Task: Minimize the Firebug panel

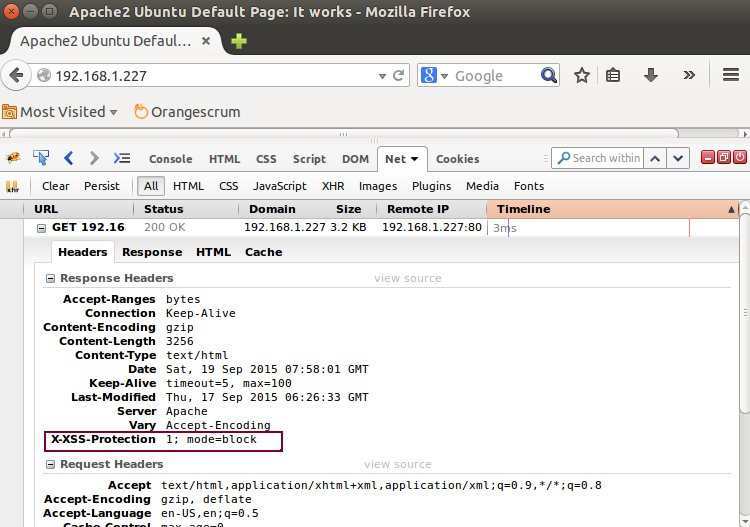Action: 708,157
